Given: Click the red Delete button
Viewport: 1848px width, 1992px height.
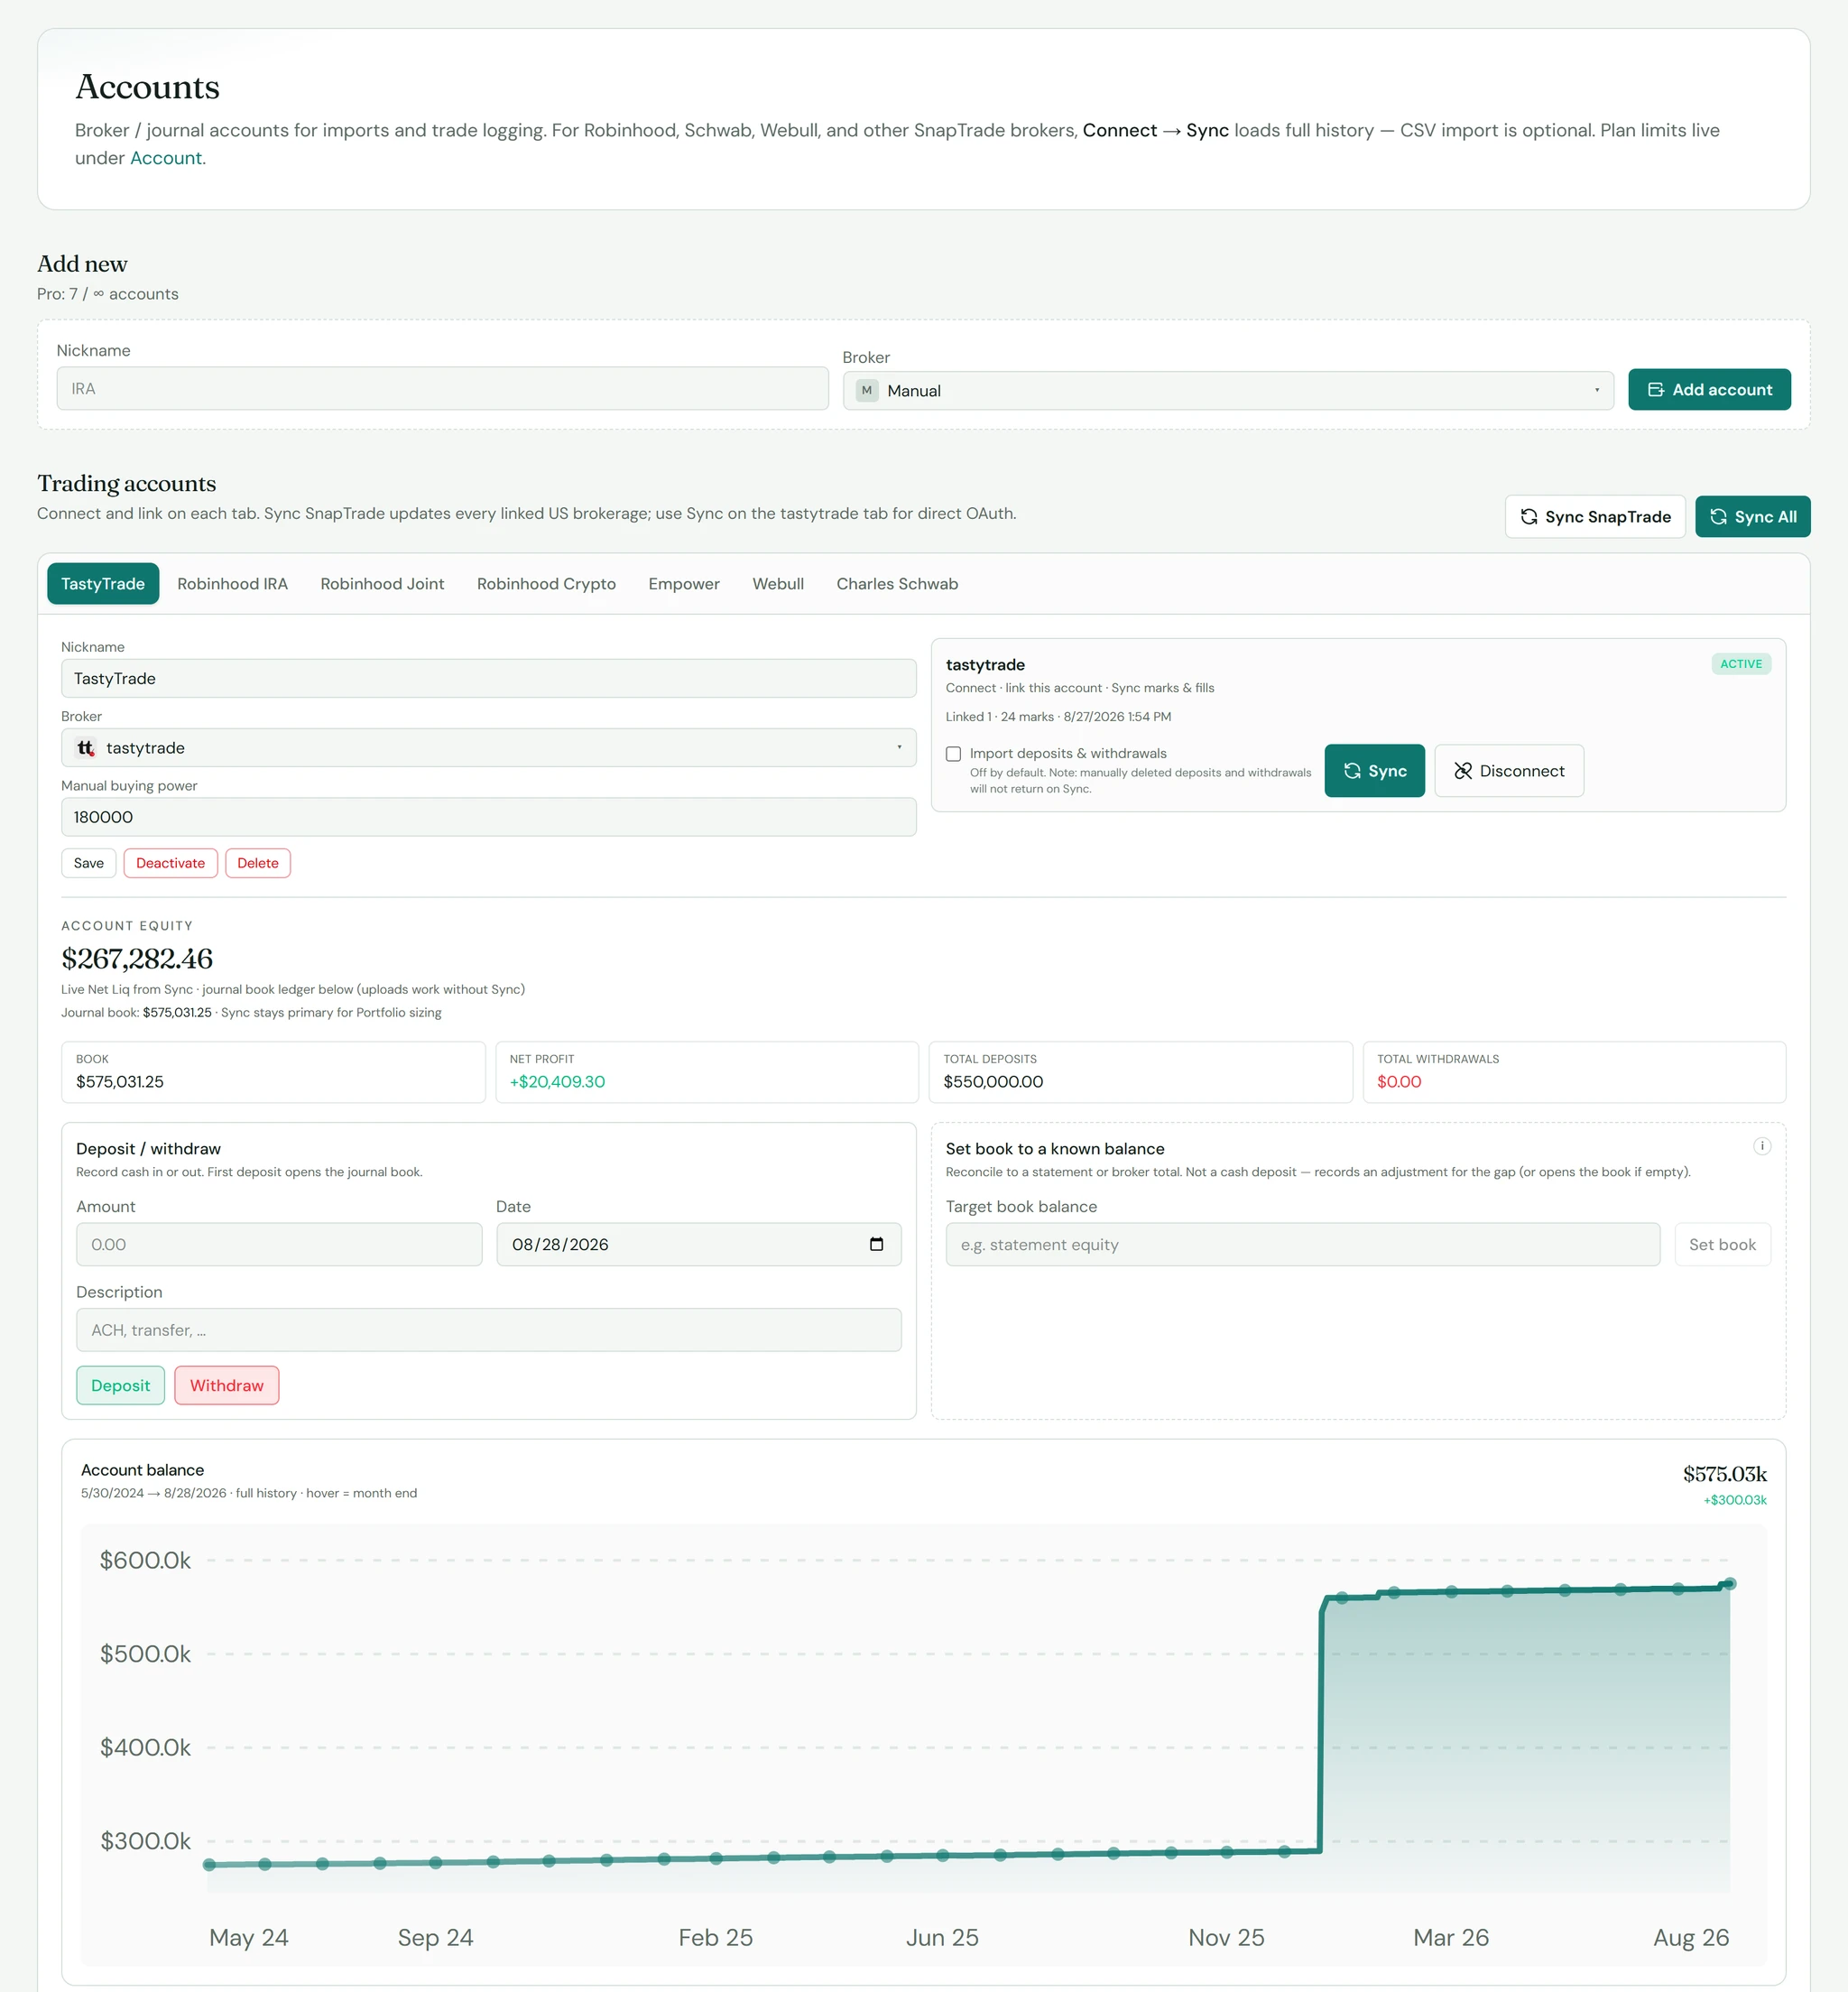Looking at the screenshot, I should 258,863.
